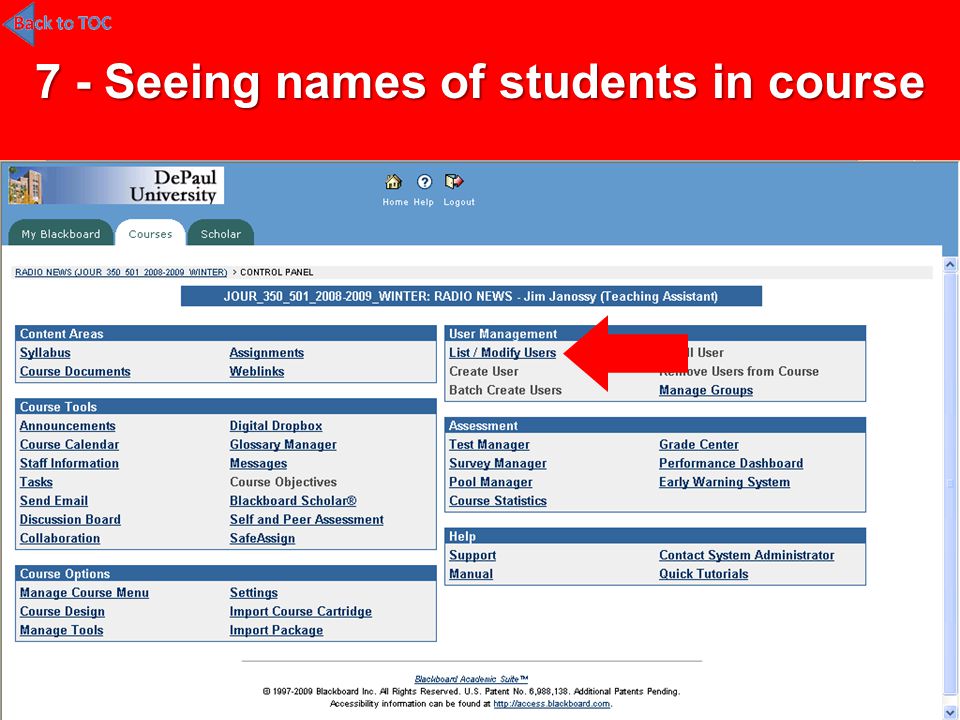This screenshot has width=960, height=720.
Task: Click the DePaul University logo
Action: 116,186
